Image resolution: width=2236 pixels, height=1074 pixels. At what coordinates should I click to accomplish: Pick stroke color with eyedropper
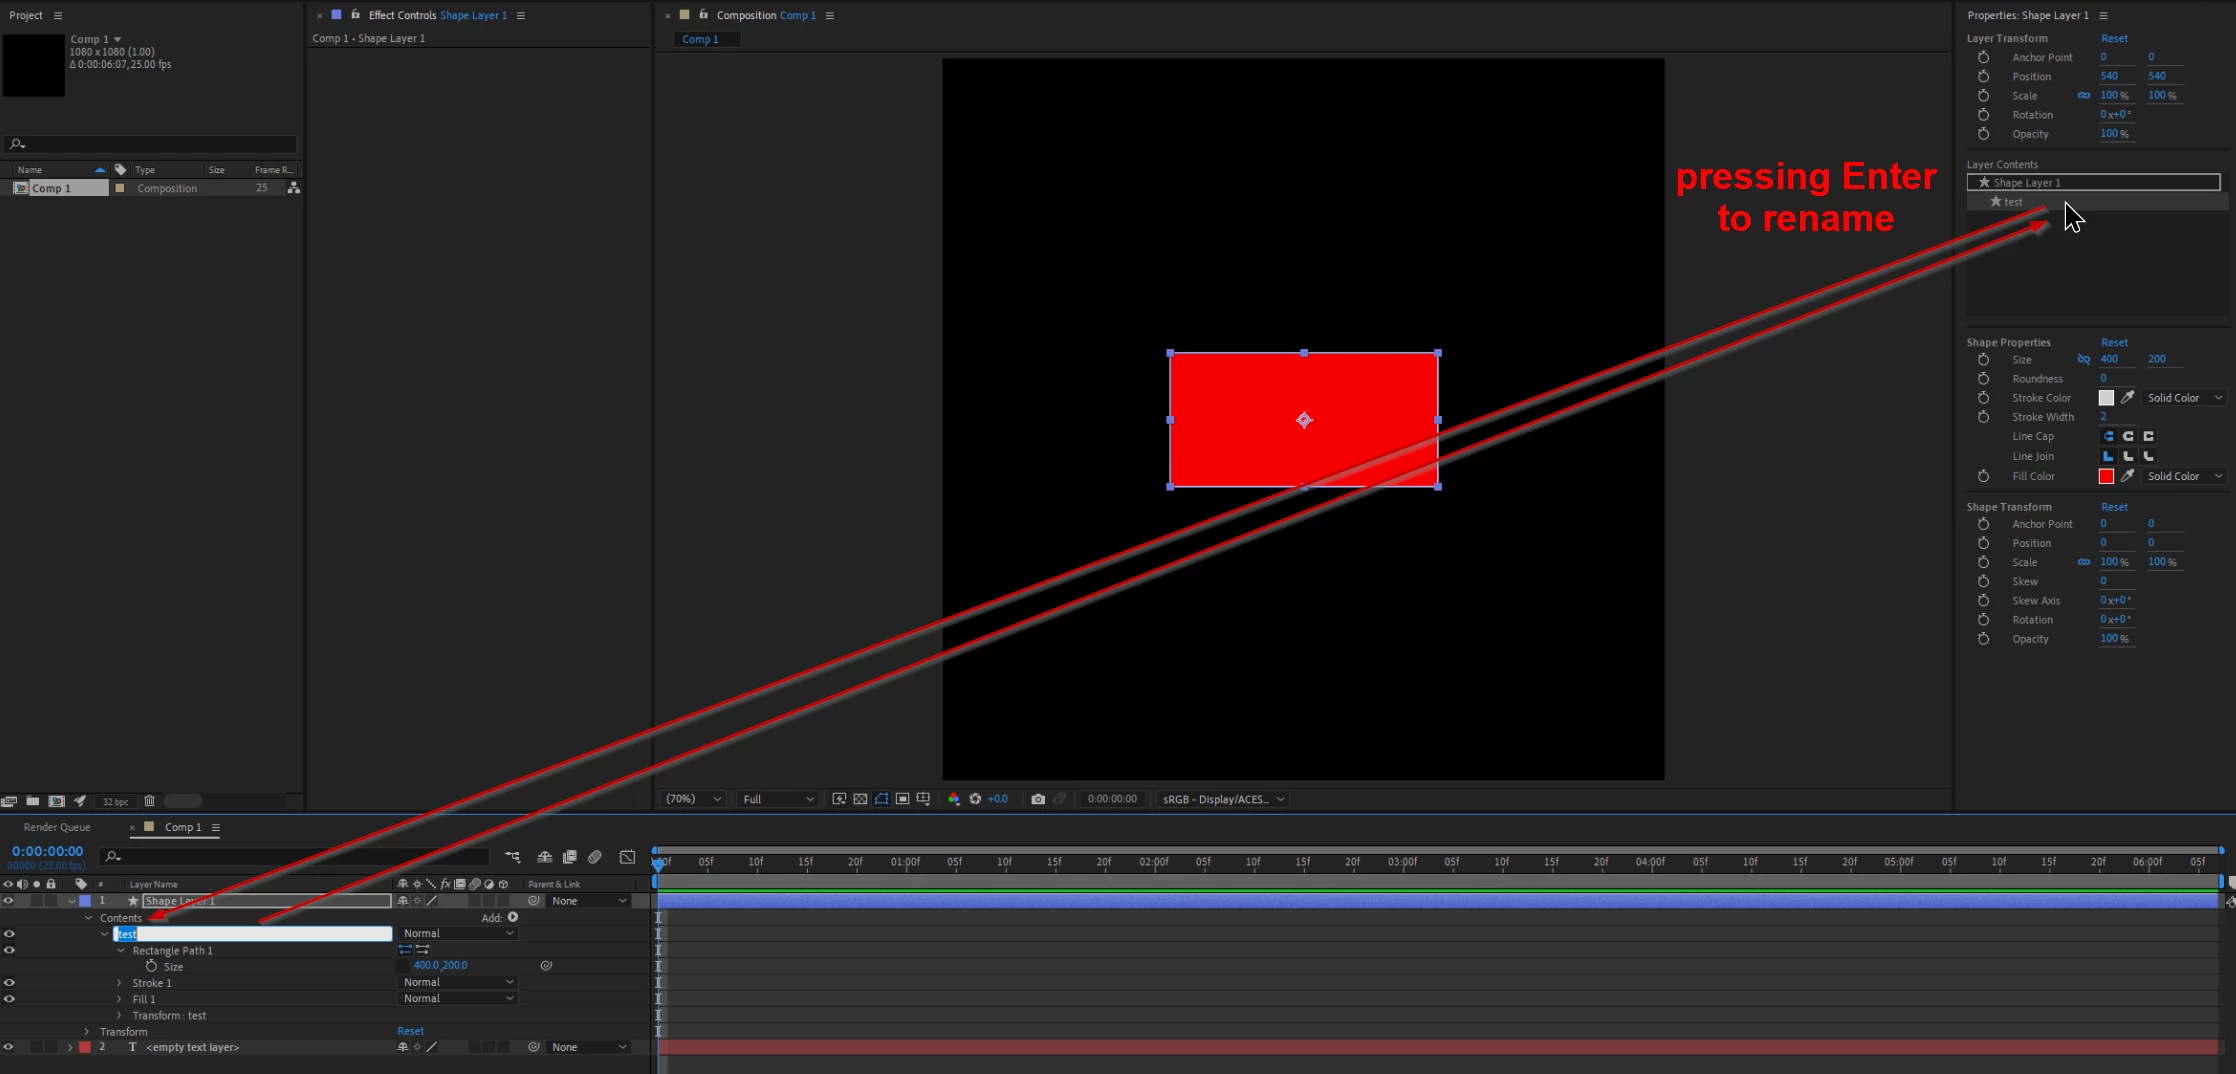coord(2128,398)
